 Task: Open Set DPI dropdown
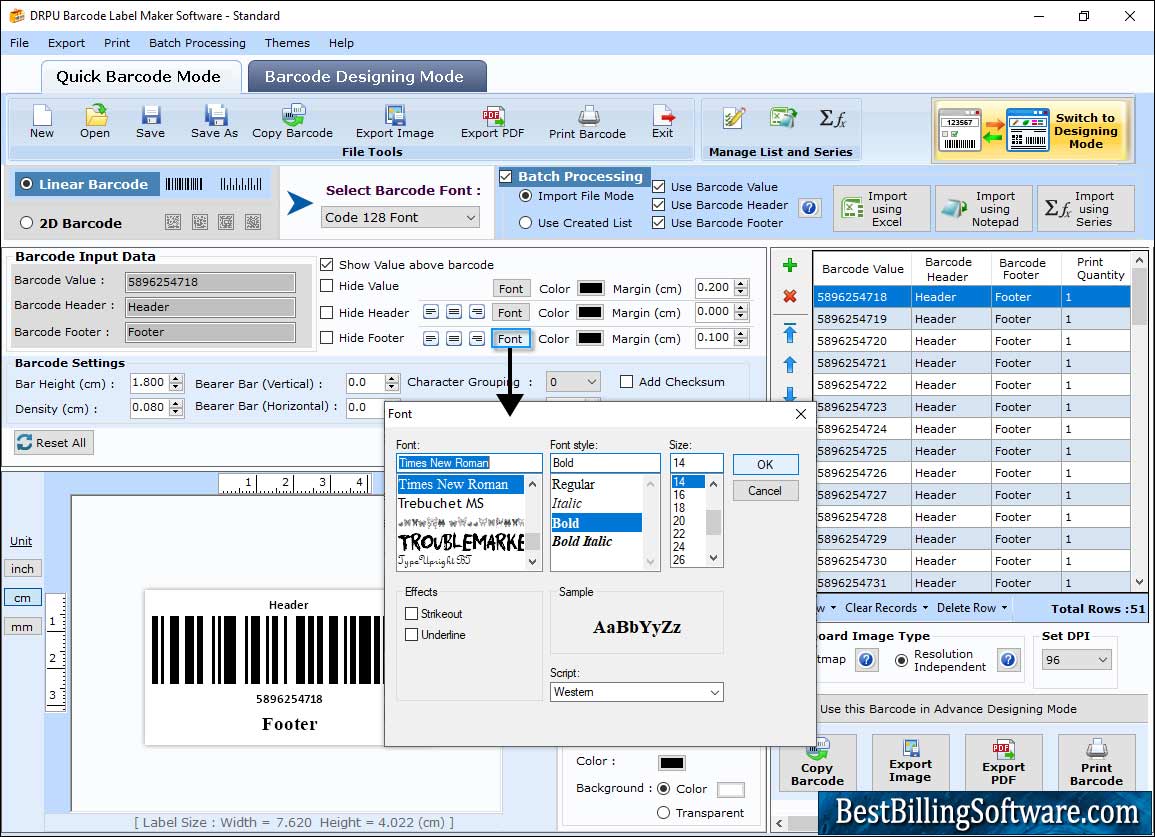click(x=1076, y=659)
